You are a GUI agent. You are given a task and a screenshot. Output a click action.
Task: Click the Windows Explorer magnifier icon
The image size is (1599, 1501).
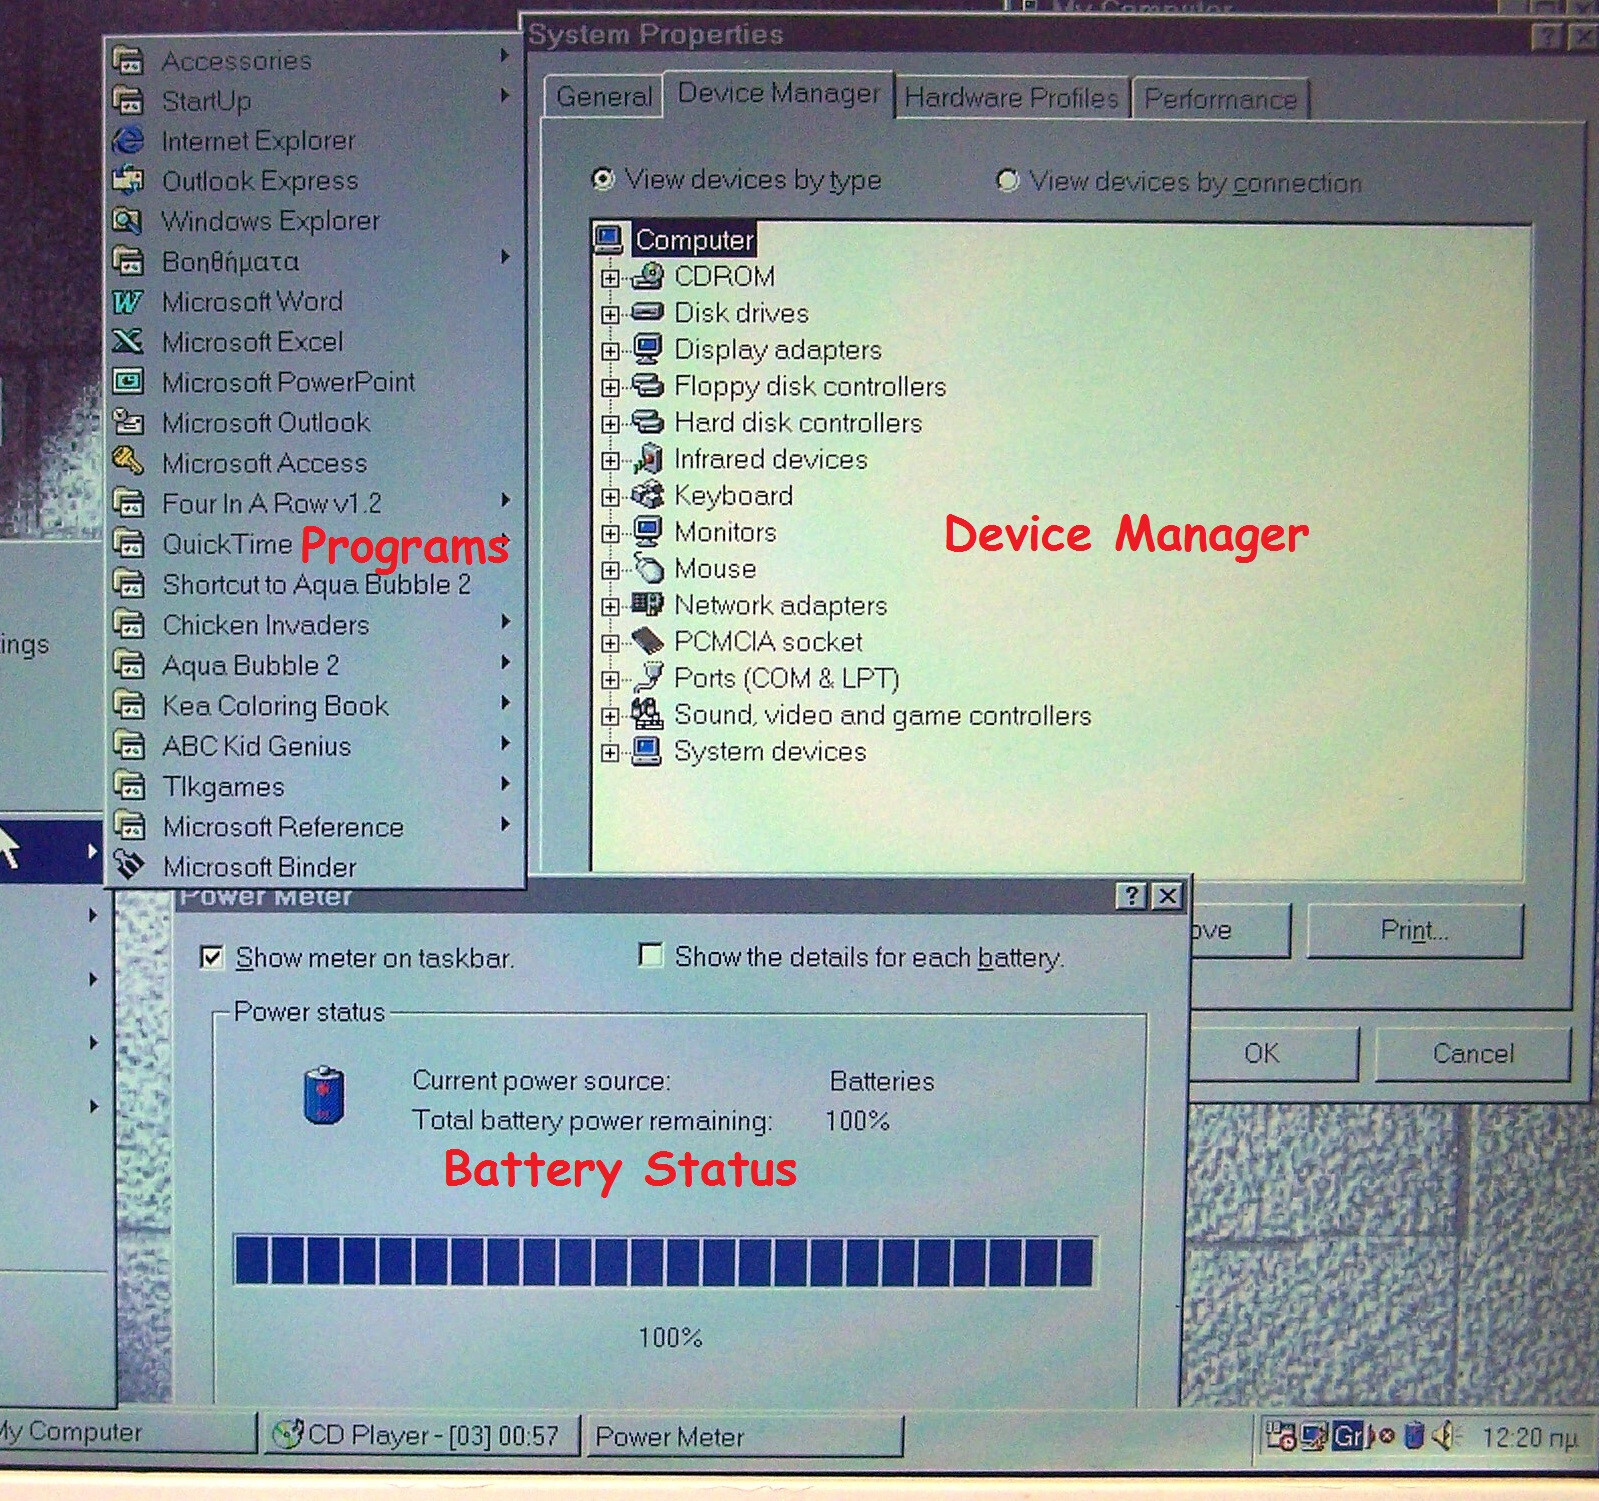(x=128, y=221)
